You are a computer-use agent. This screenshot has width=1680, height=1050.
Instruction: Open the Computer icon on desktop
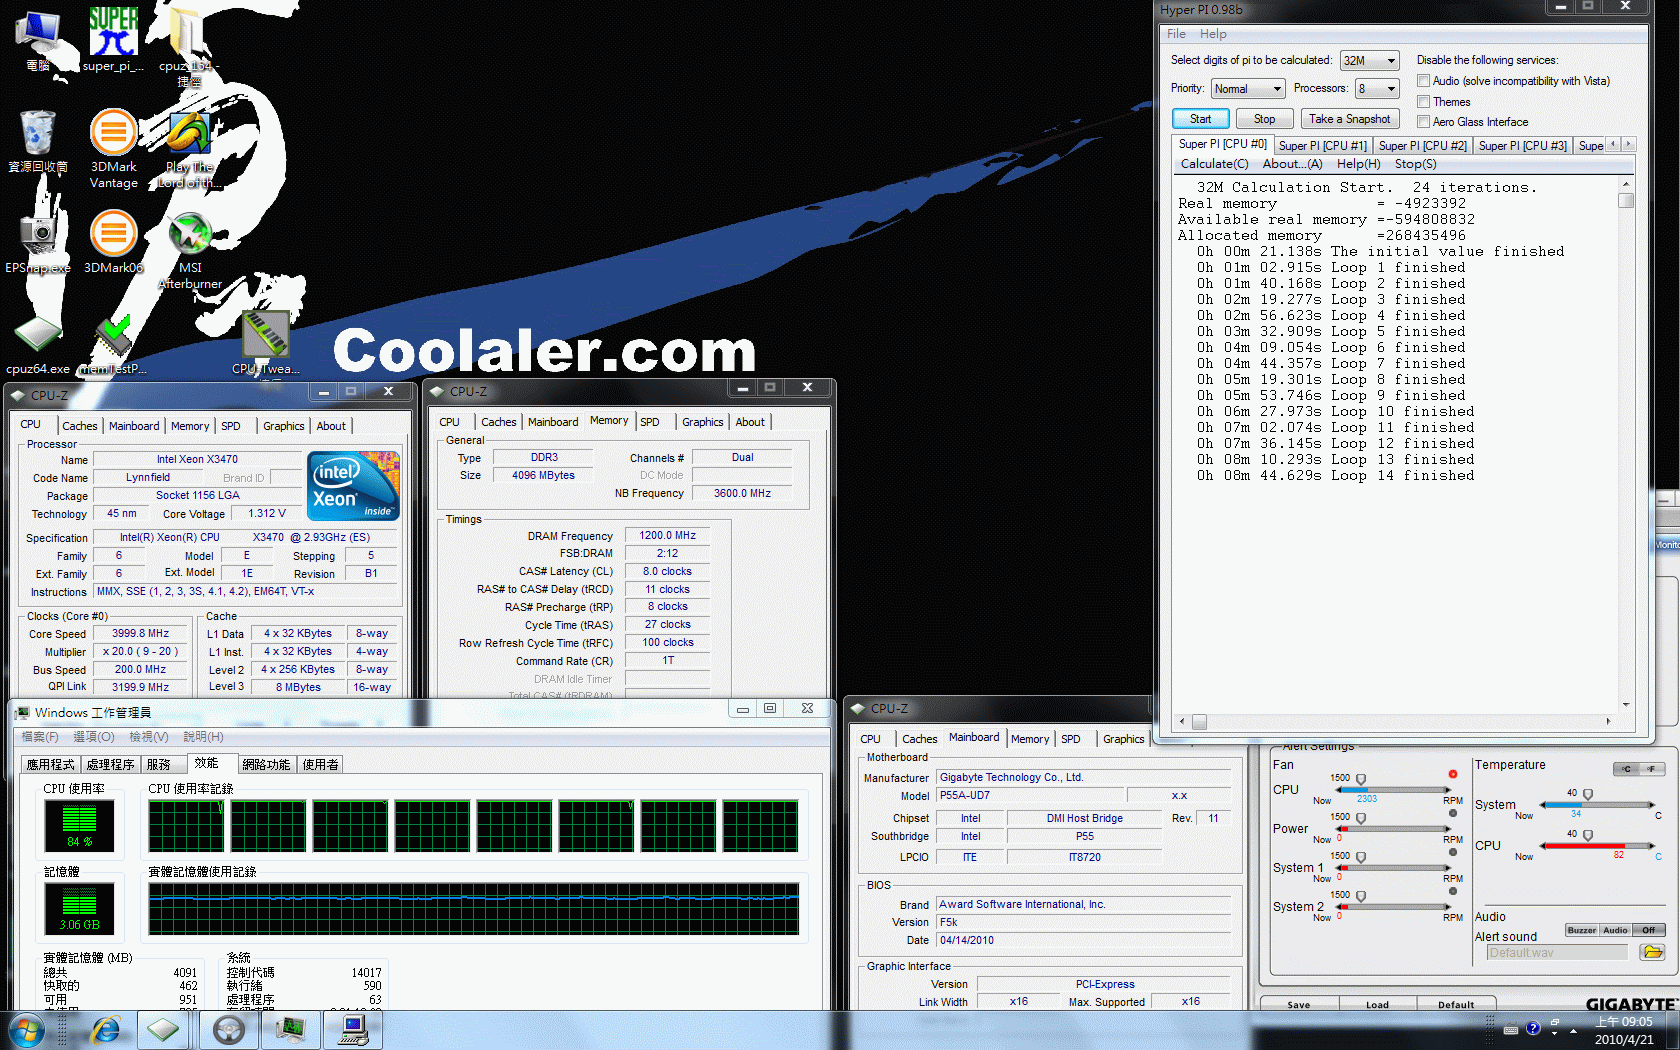[38, 40]
